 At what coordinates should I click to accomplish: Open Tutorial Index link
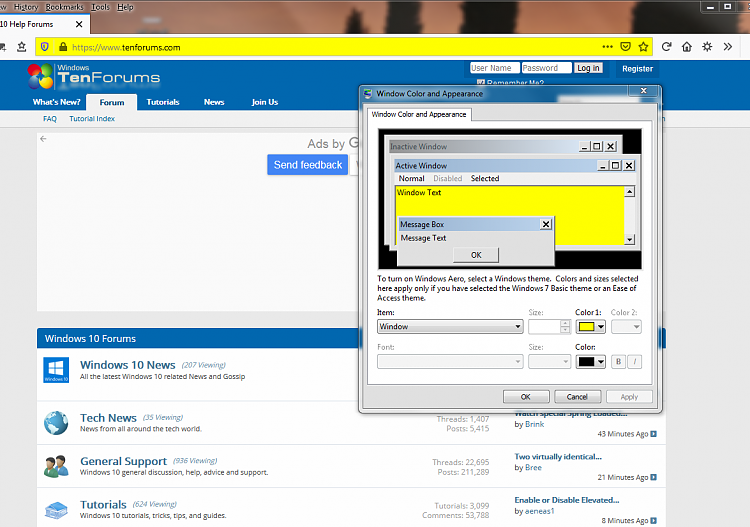click(92, 119)
